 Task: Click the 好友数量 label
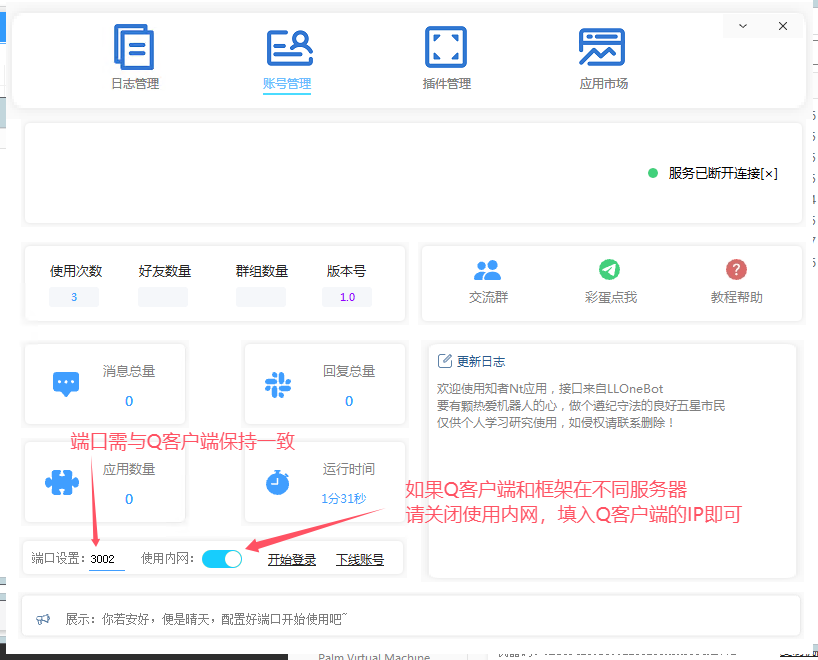[x=165, y=271]
